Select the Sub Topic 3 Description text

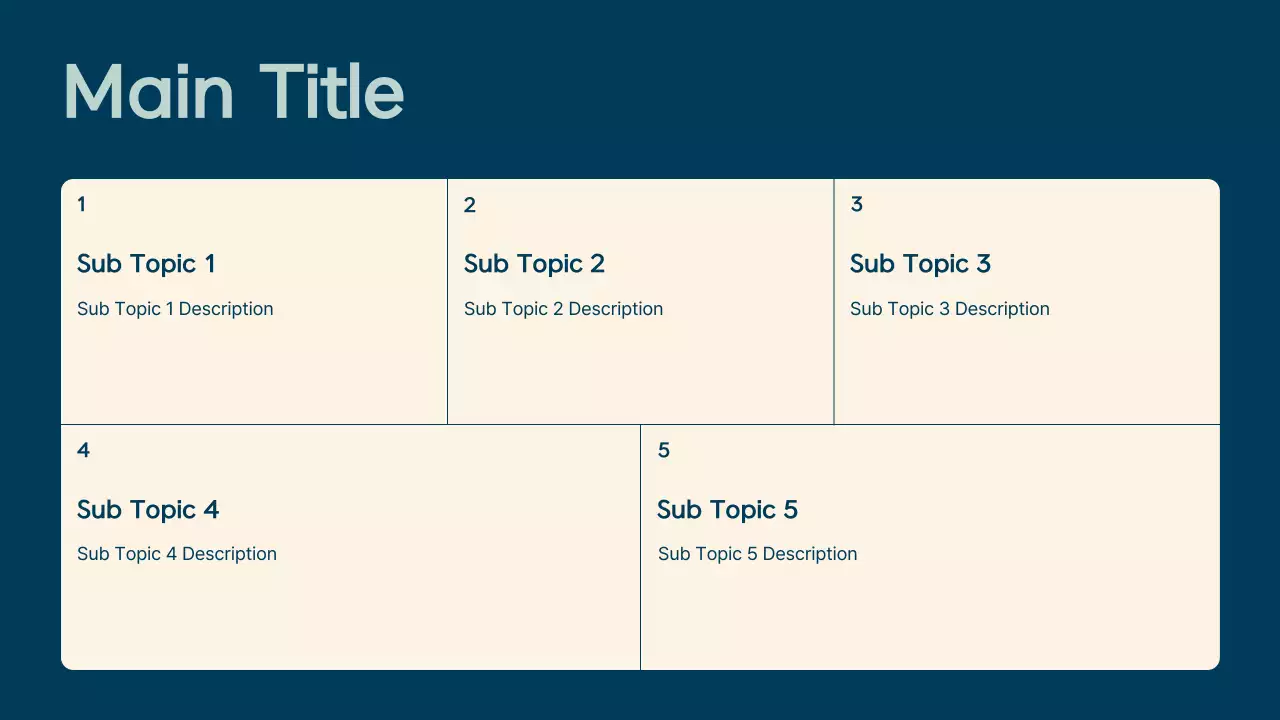(949, 309)
